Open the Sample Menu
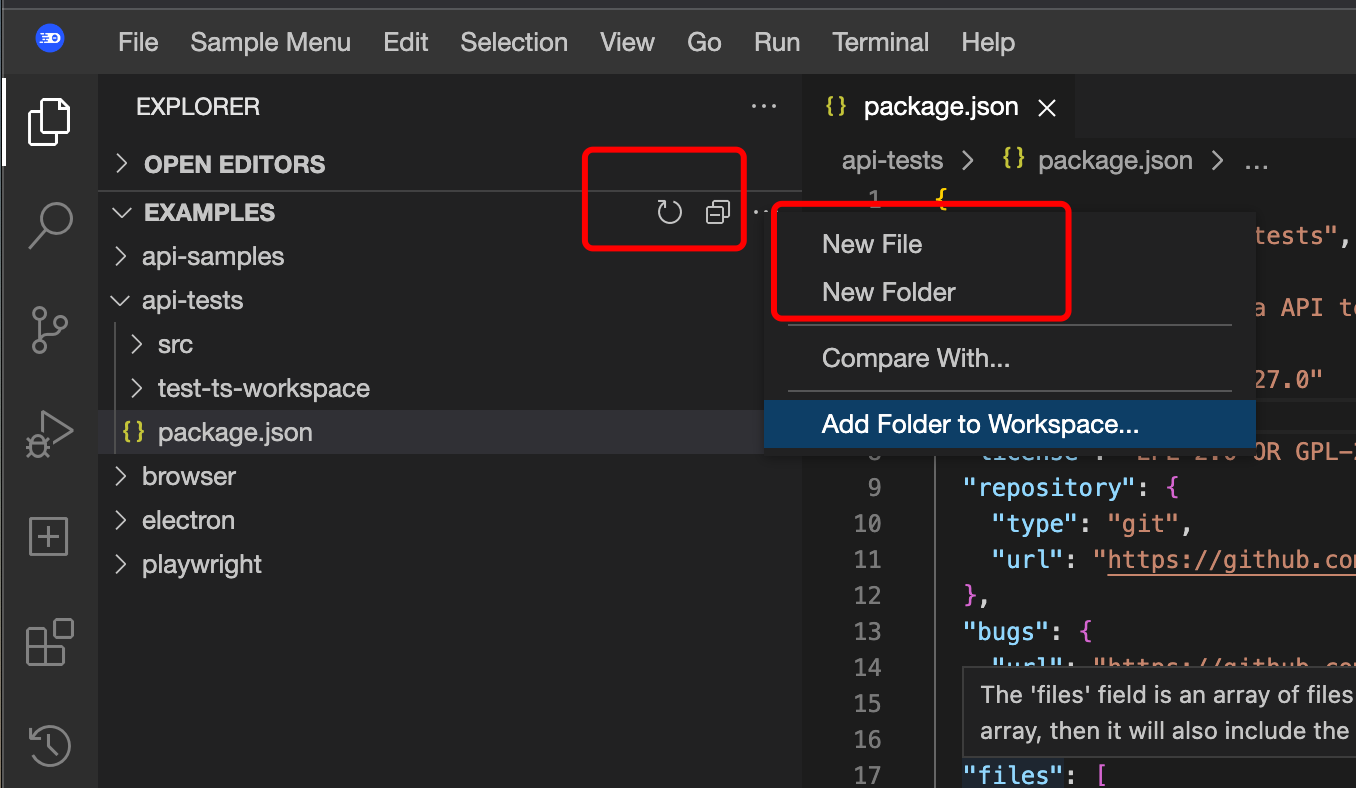 270,42
